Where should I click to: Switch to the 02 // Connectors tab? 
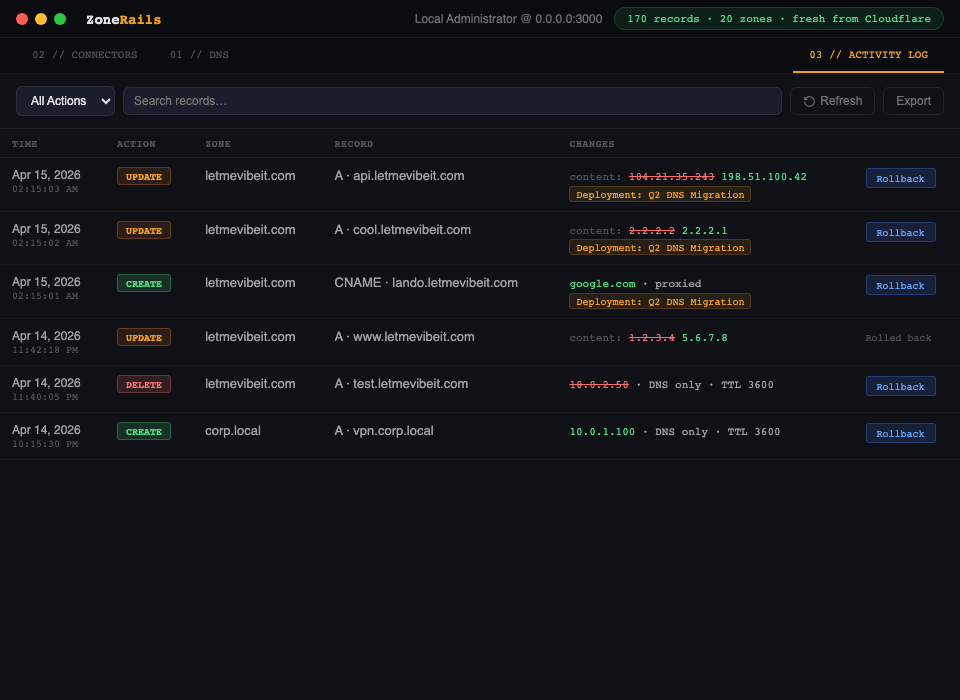(85, 55)
